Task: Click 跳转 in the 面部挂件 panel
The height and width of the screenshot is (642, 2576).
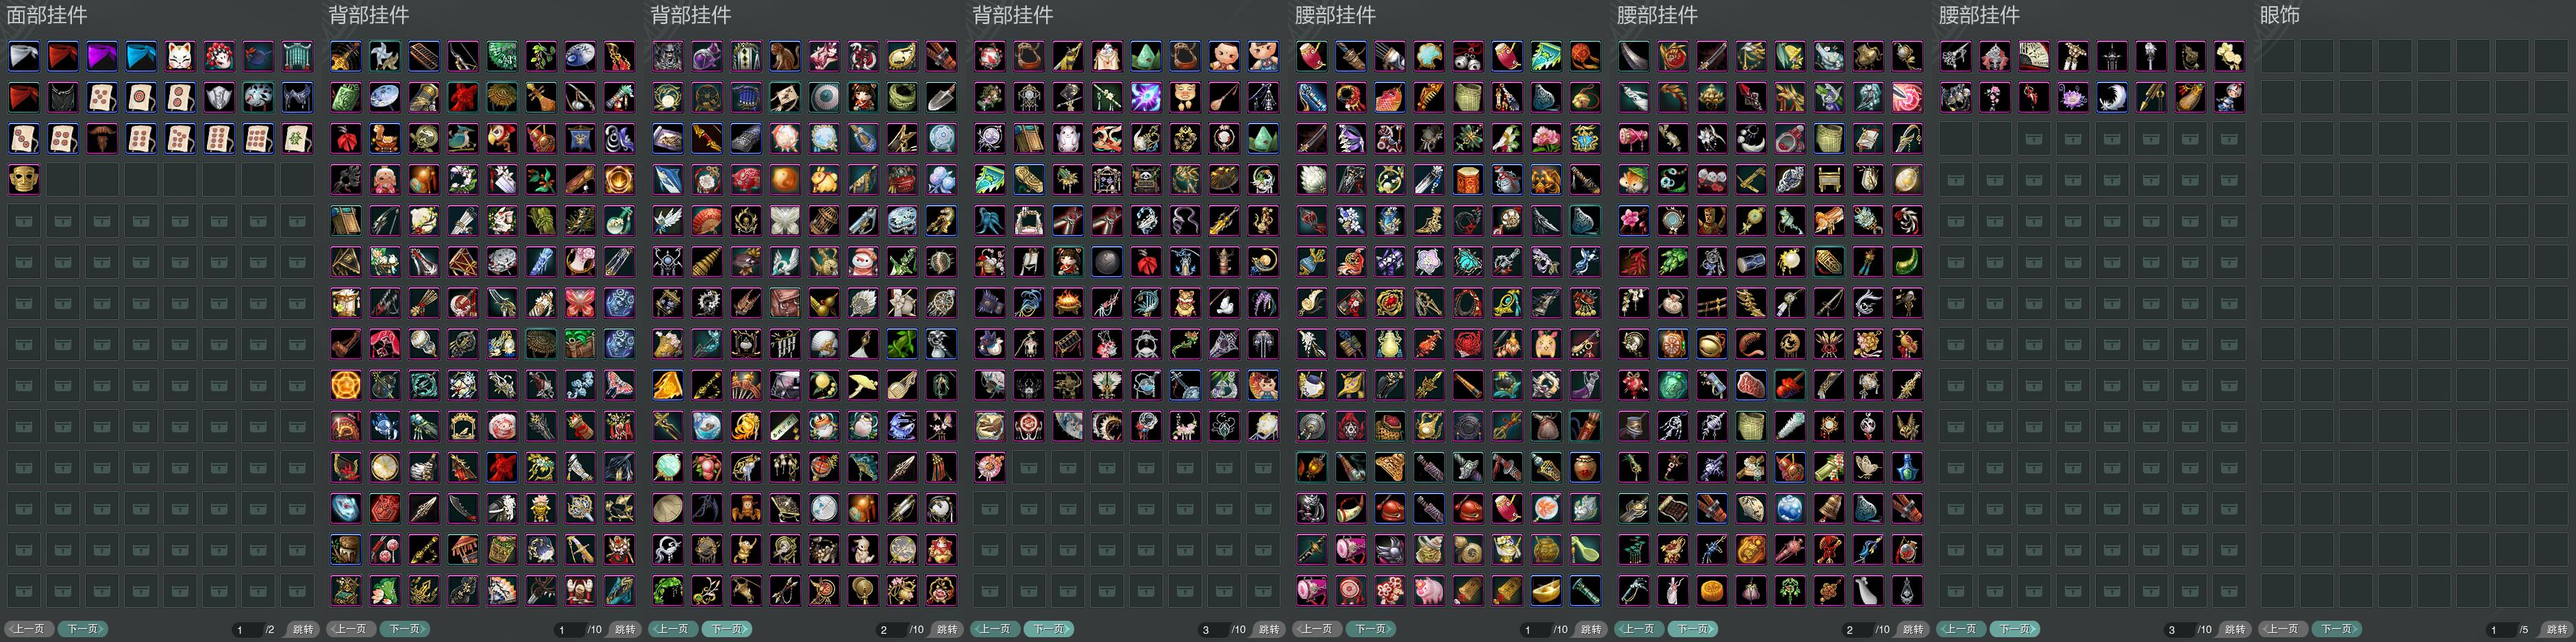Action: click(302, 629)
